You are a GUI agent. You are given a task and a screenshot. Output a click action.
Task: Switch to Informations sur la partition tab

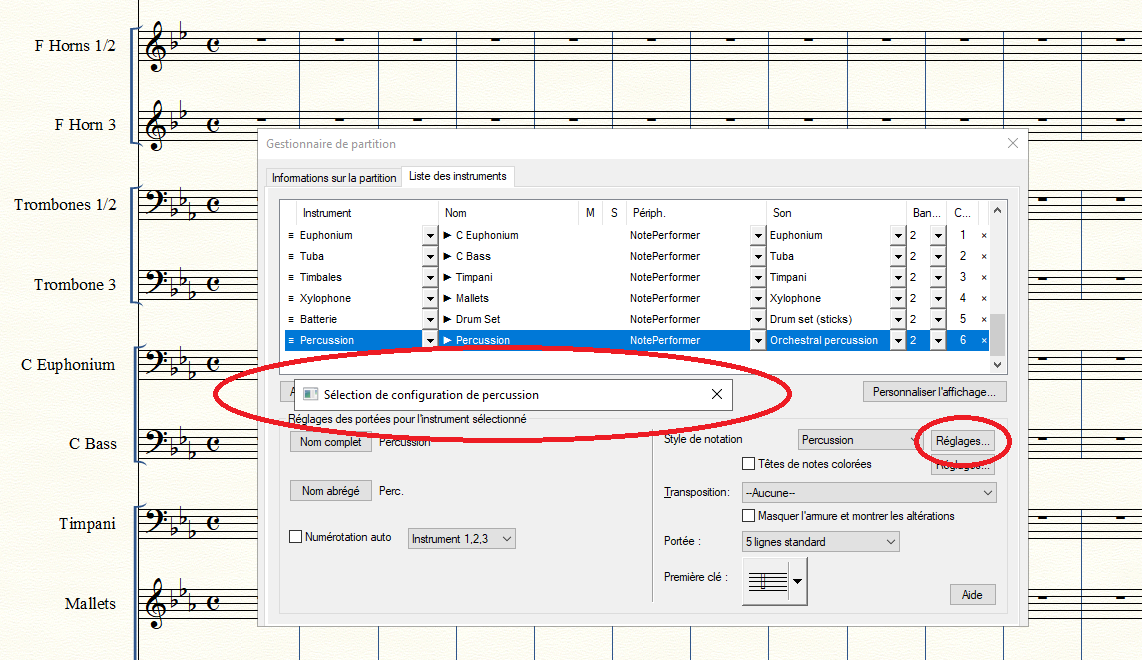(x=334, y=178)
